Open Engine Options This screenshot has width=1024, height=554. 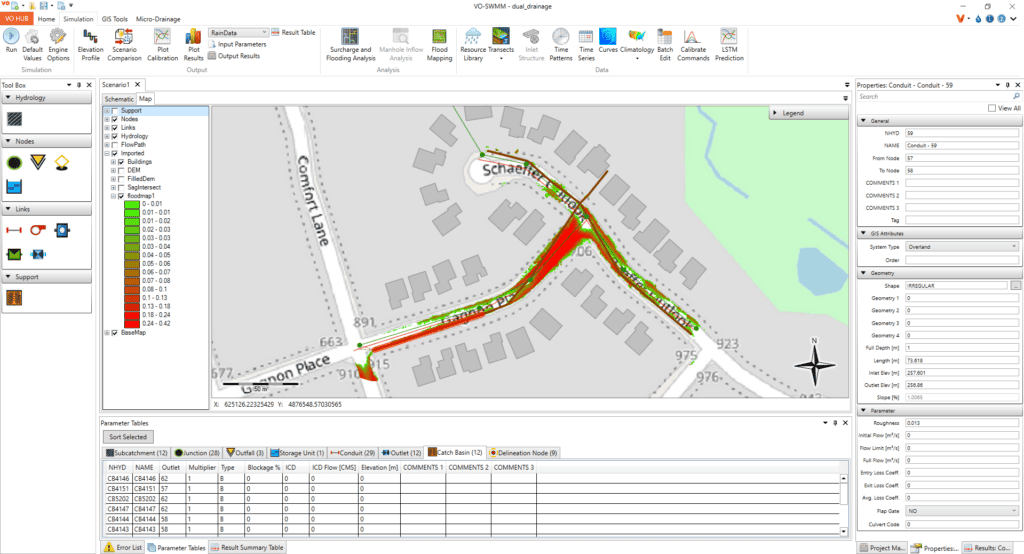click(x=58, y=44)
